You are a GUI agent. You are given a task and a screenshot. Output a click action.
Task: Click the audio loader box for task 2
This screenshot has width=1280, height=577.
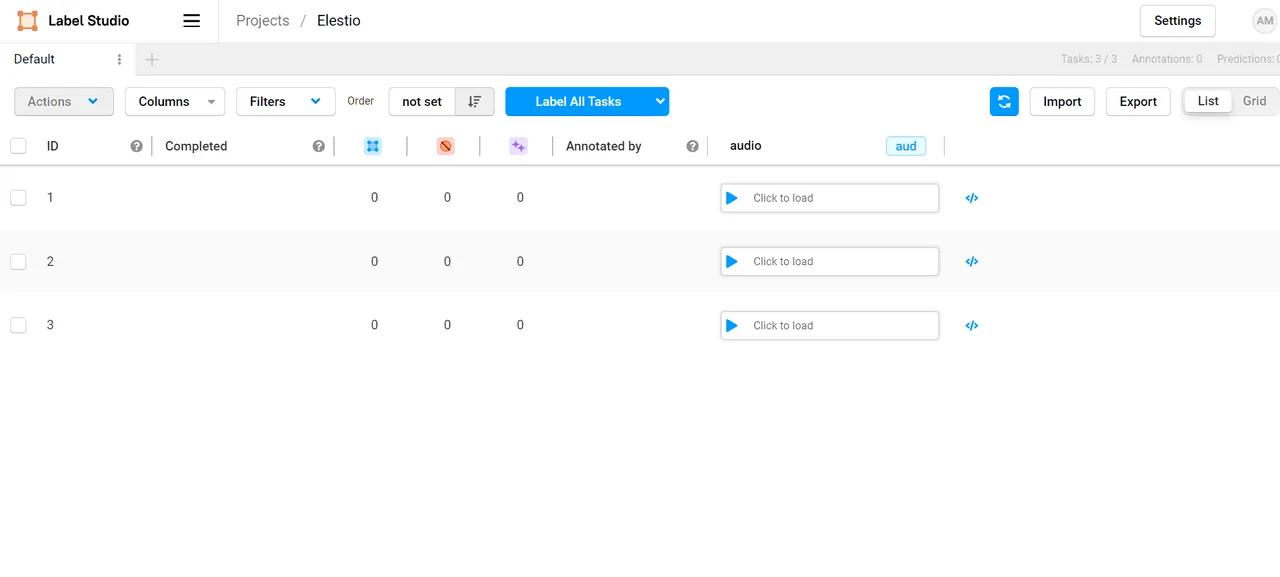click(830, 261)
